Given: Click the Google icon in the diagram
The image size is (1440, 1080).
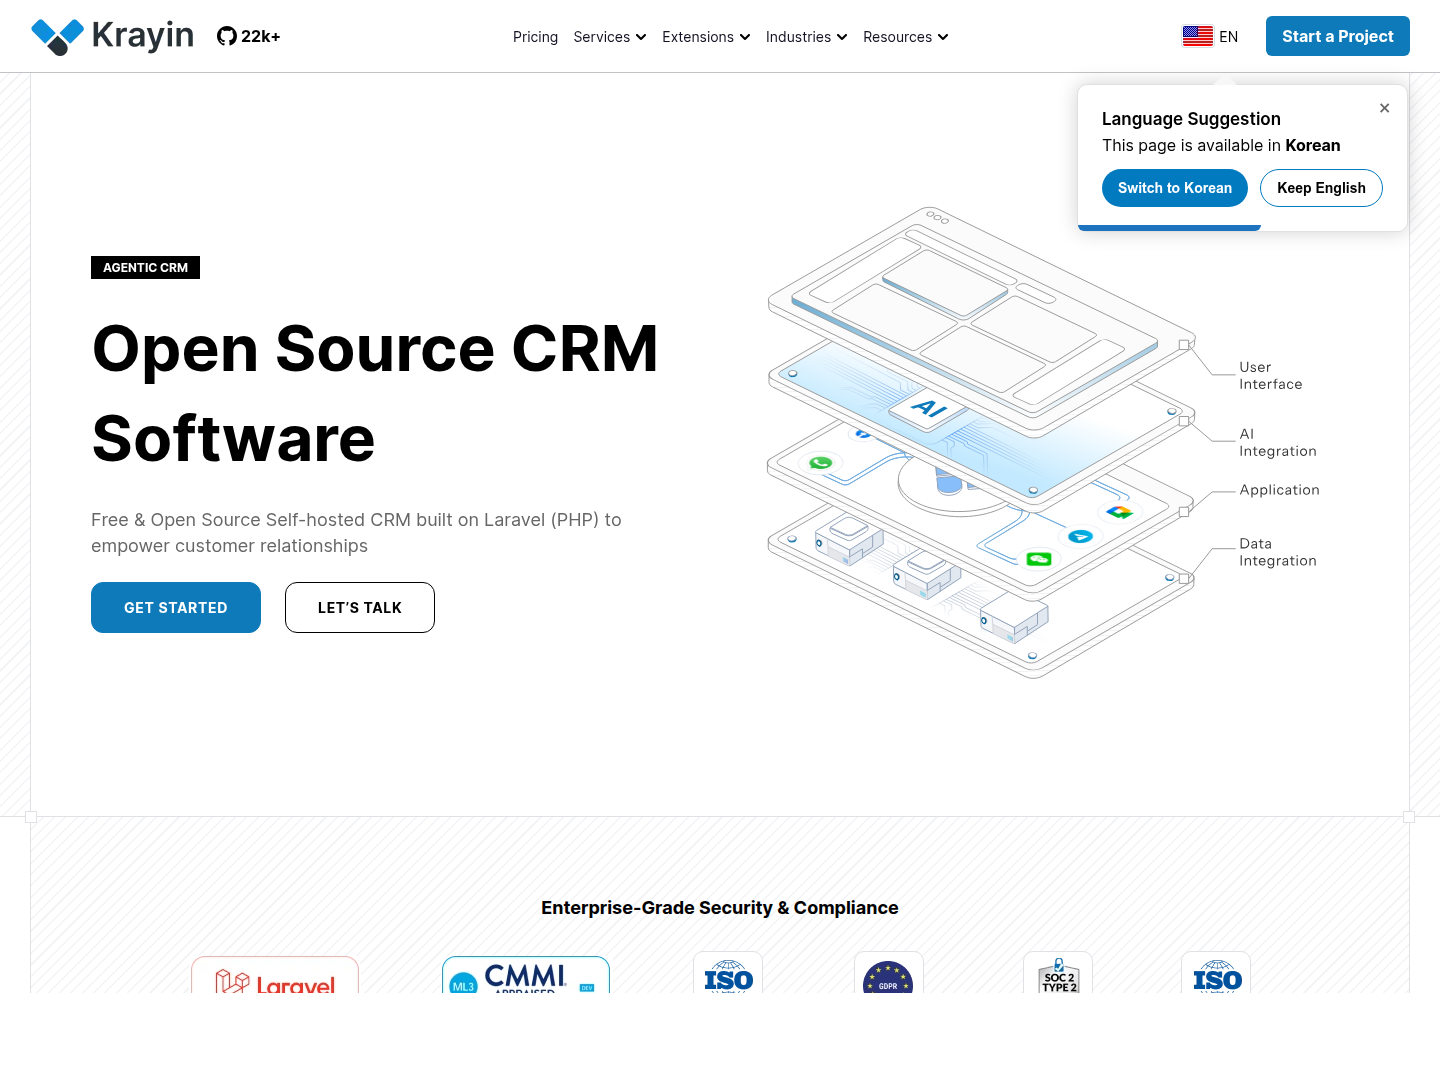Looking at the screenshot, I should [1119, 512].
